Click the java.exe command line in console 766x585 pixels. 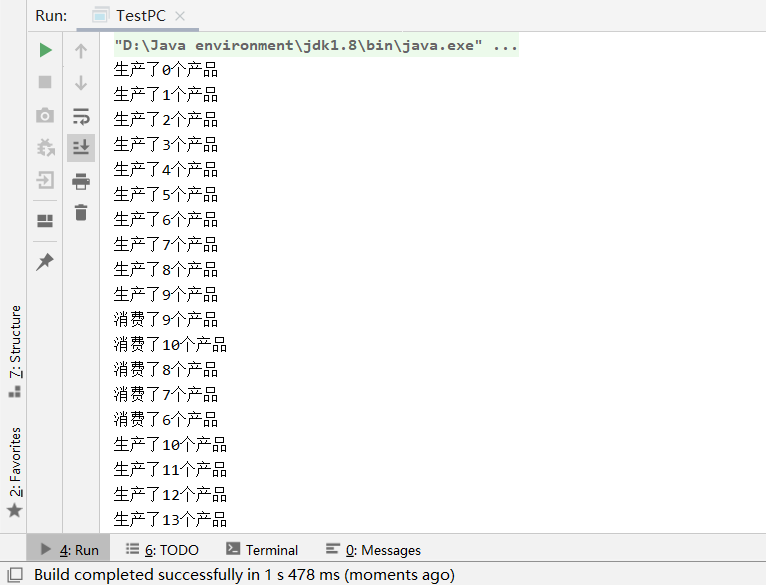pyautogui.click(x=316, y=45)
